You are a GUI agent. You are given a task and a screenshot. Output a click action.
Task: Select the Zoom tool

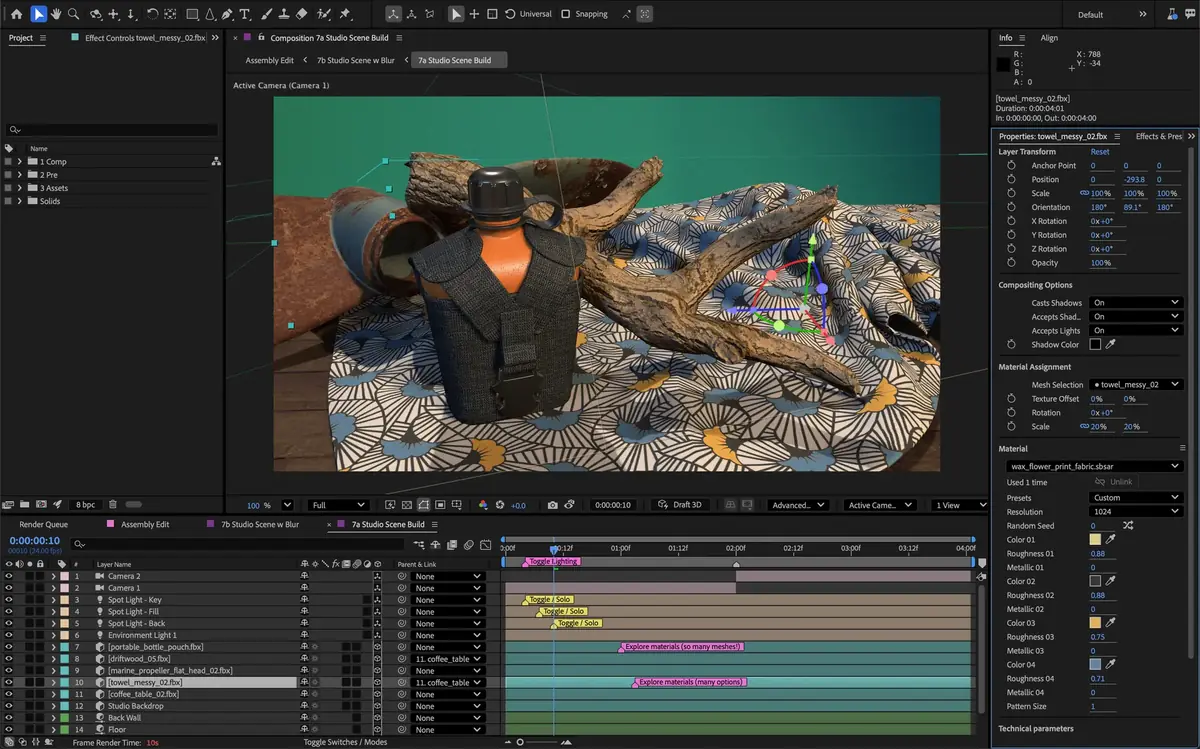coord(73,13)
